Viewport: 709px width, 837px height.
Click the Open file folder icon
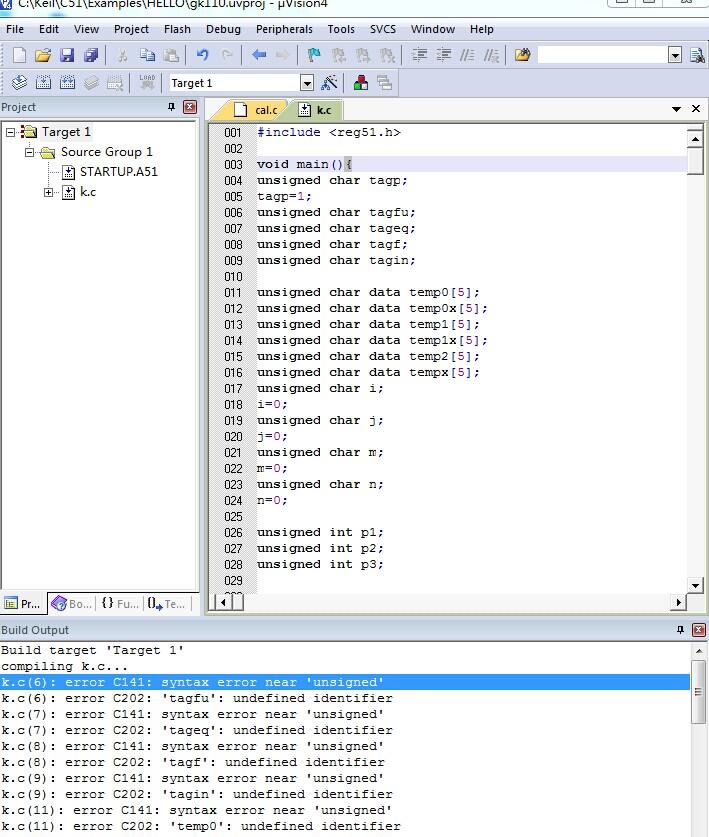(43, 55)
